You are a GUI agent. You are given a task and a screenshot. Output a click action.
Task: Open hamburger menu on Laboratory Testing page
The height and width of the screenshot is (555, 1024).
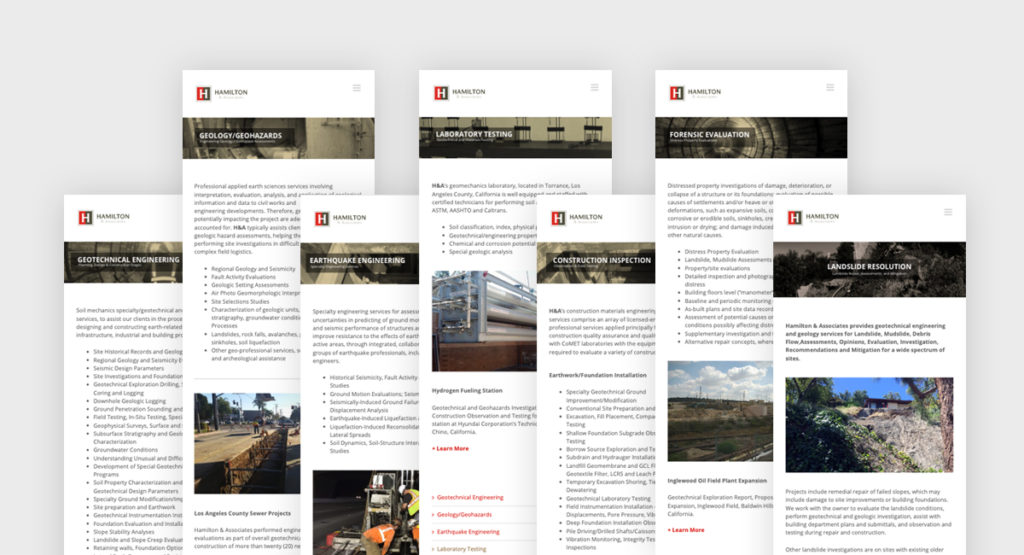(x=592, y=89)
